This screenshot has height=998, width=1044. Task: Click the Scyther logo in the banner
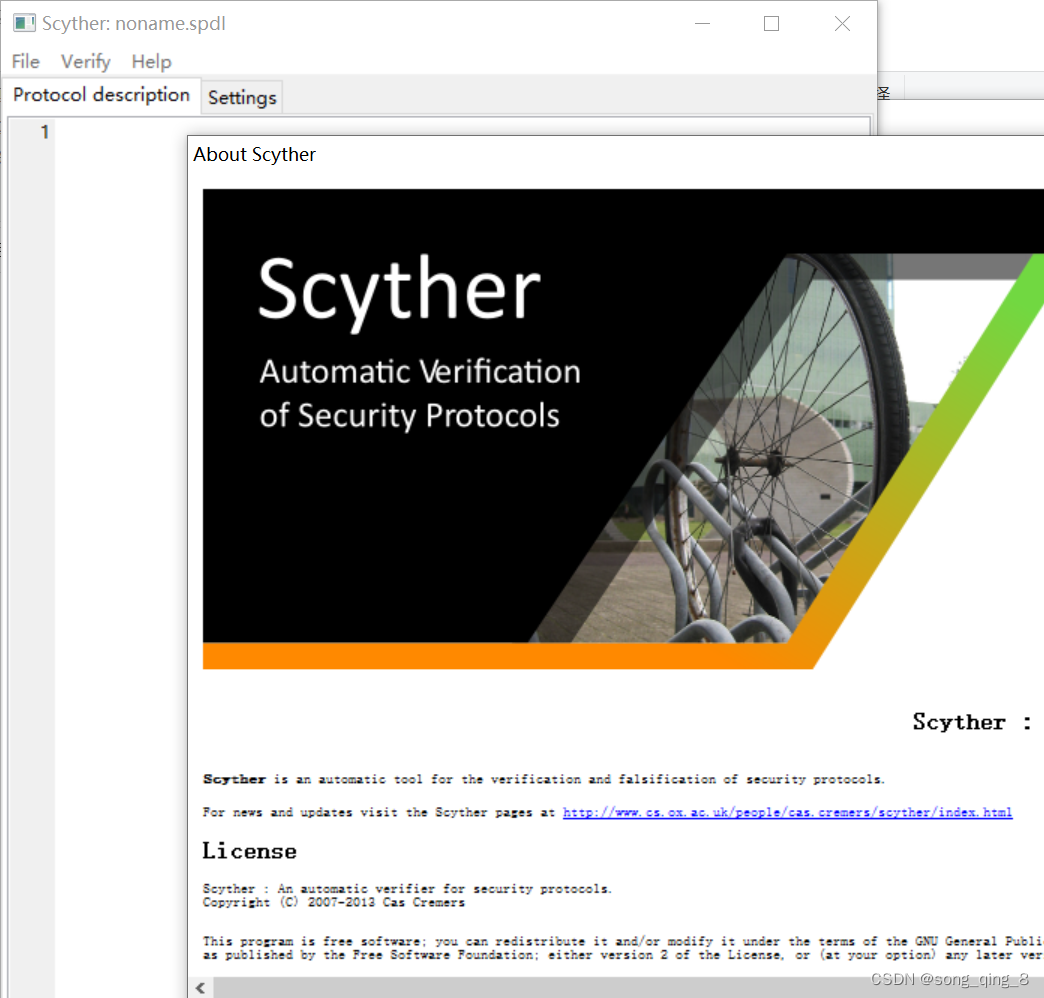click(400, 288)
